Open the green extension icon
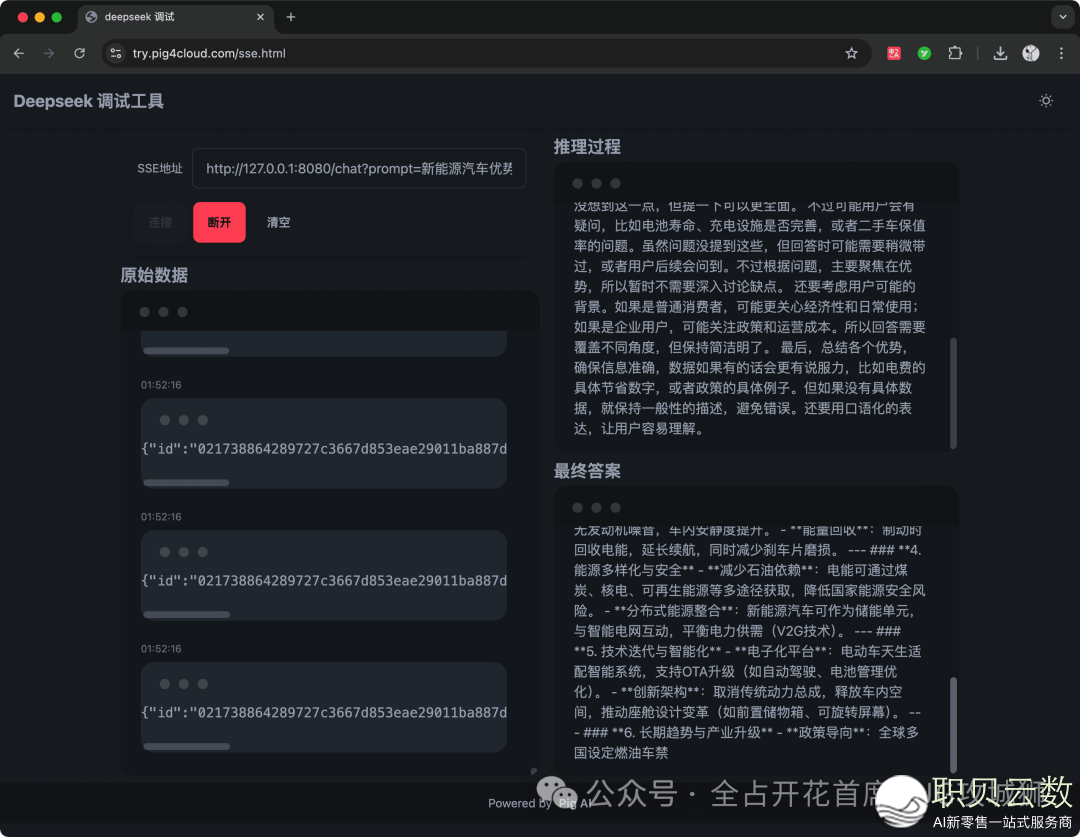This screenshot has height=837, width=1080. pos(924,53)
